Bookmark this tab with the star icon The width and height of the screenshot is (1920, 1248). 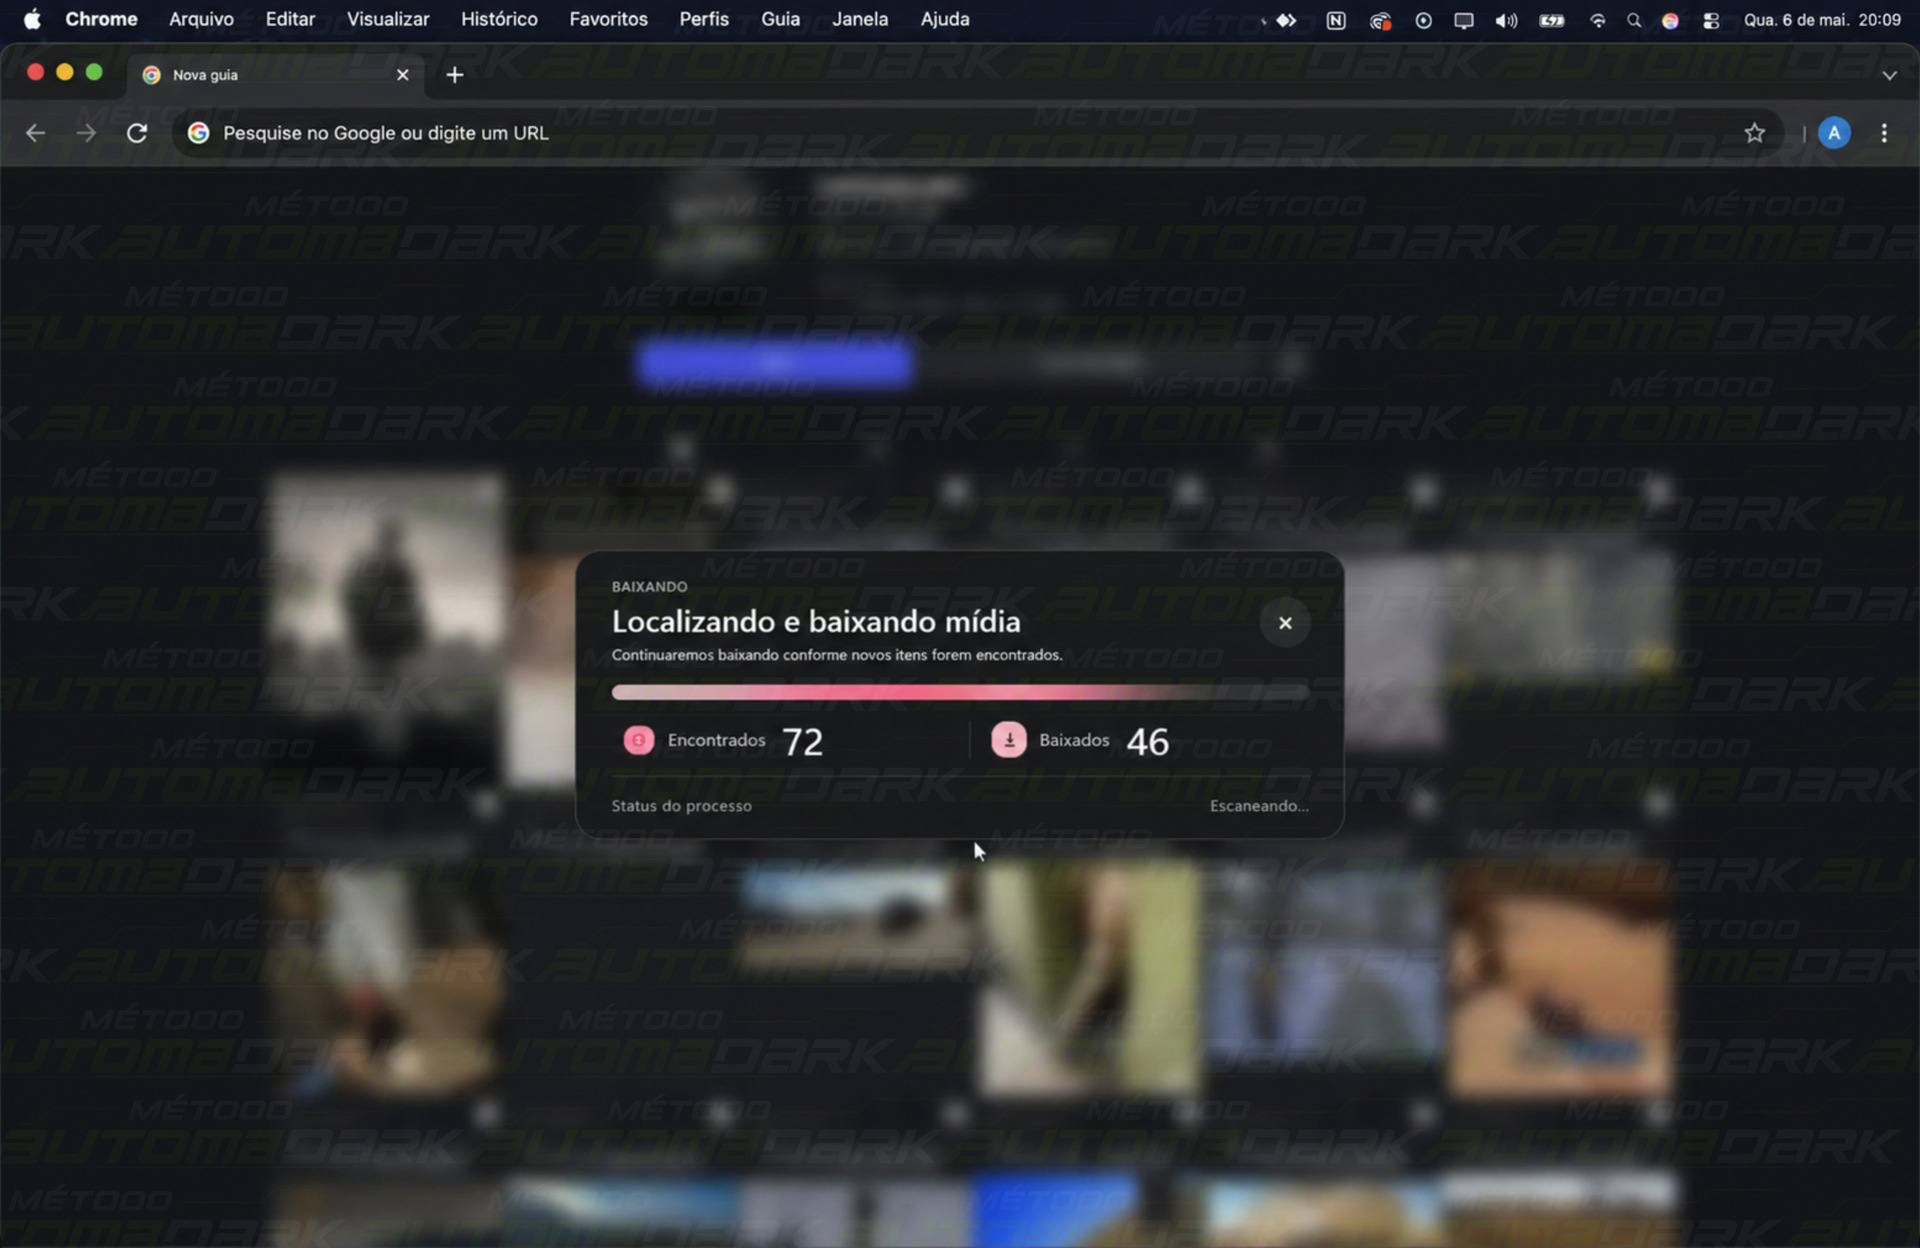[x=1754, y=133]
